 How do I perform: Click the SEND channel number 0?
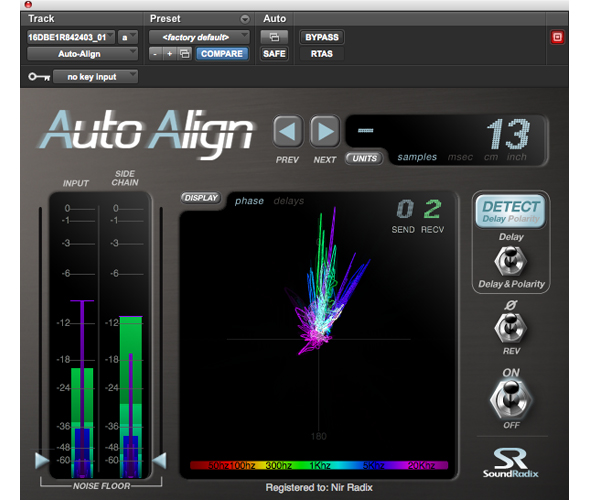tap(404, 209)
